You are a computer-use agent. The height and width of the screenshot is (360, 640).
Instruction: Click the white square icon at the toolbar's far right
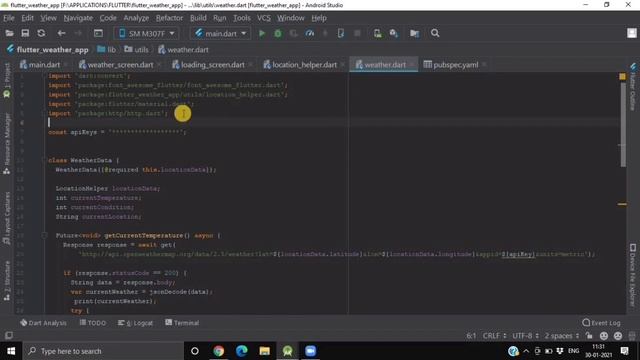[x=632, y=33]
